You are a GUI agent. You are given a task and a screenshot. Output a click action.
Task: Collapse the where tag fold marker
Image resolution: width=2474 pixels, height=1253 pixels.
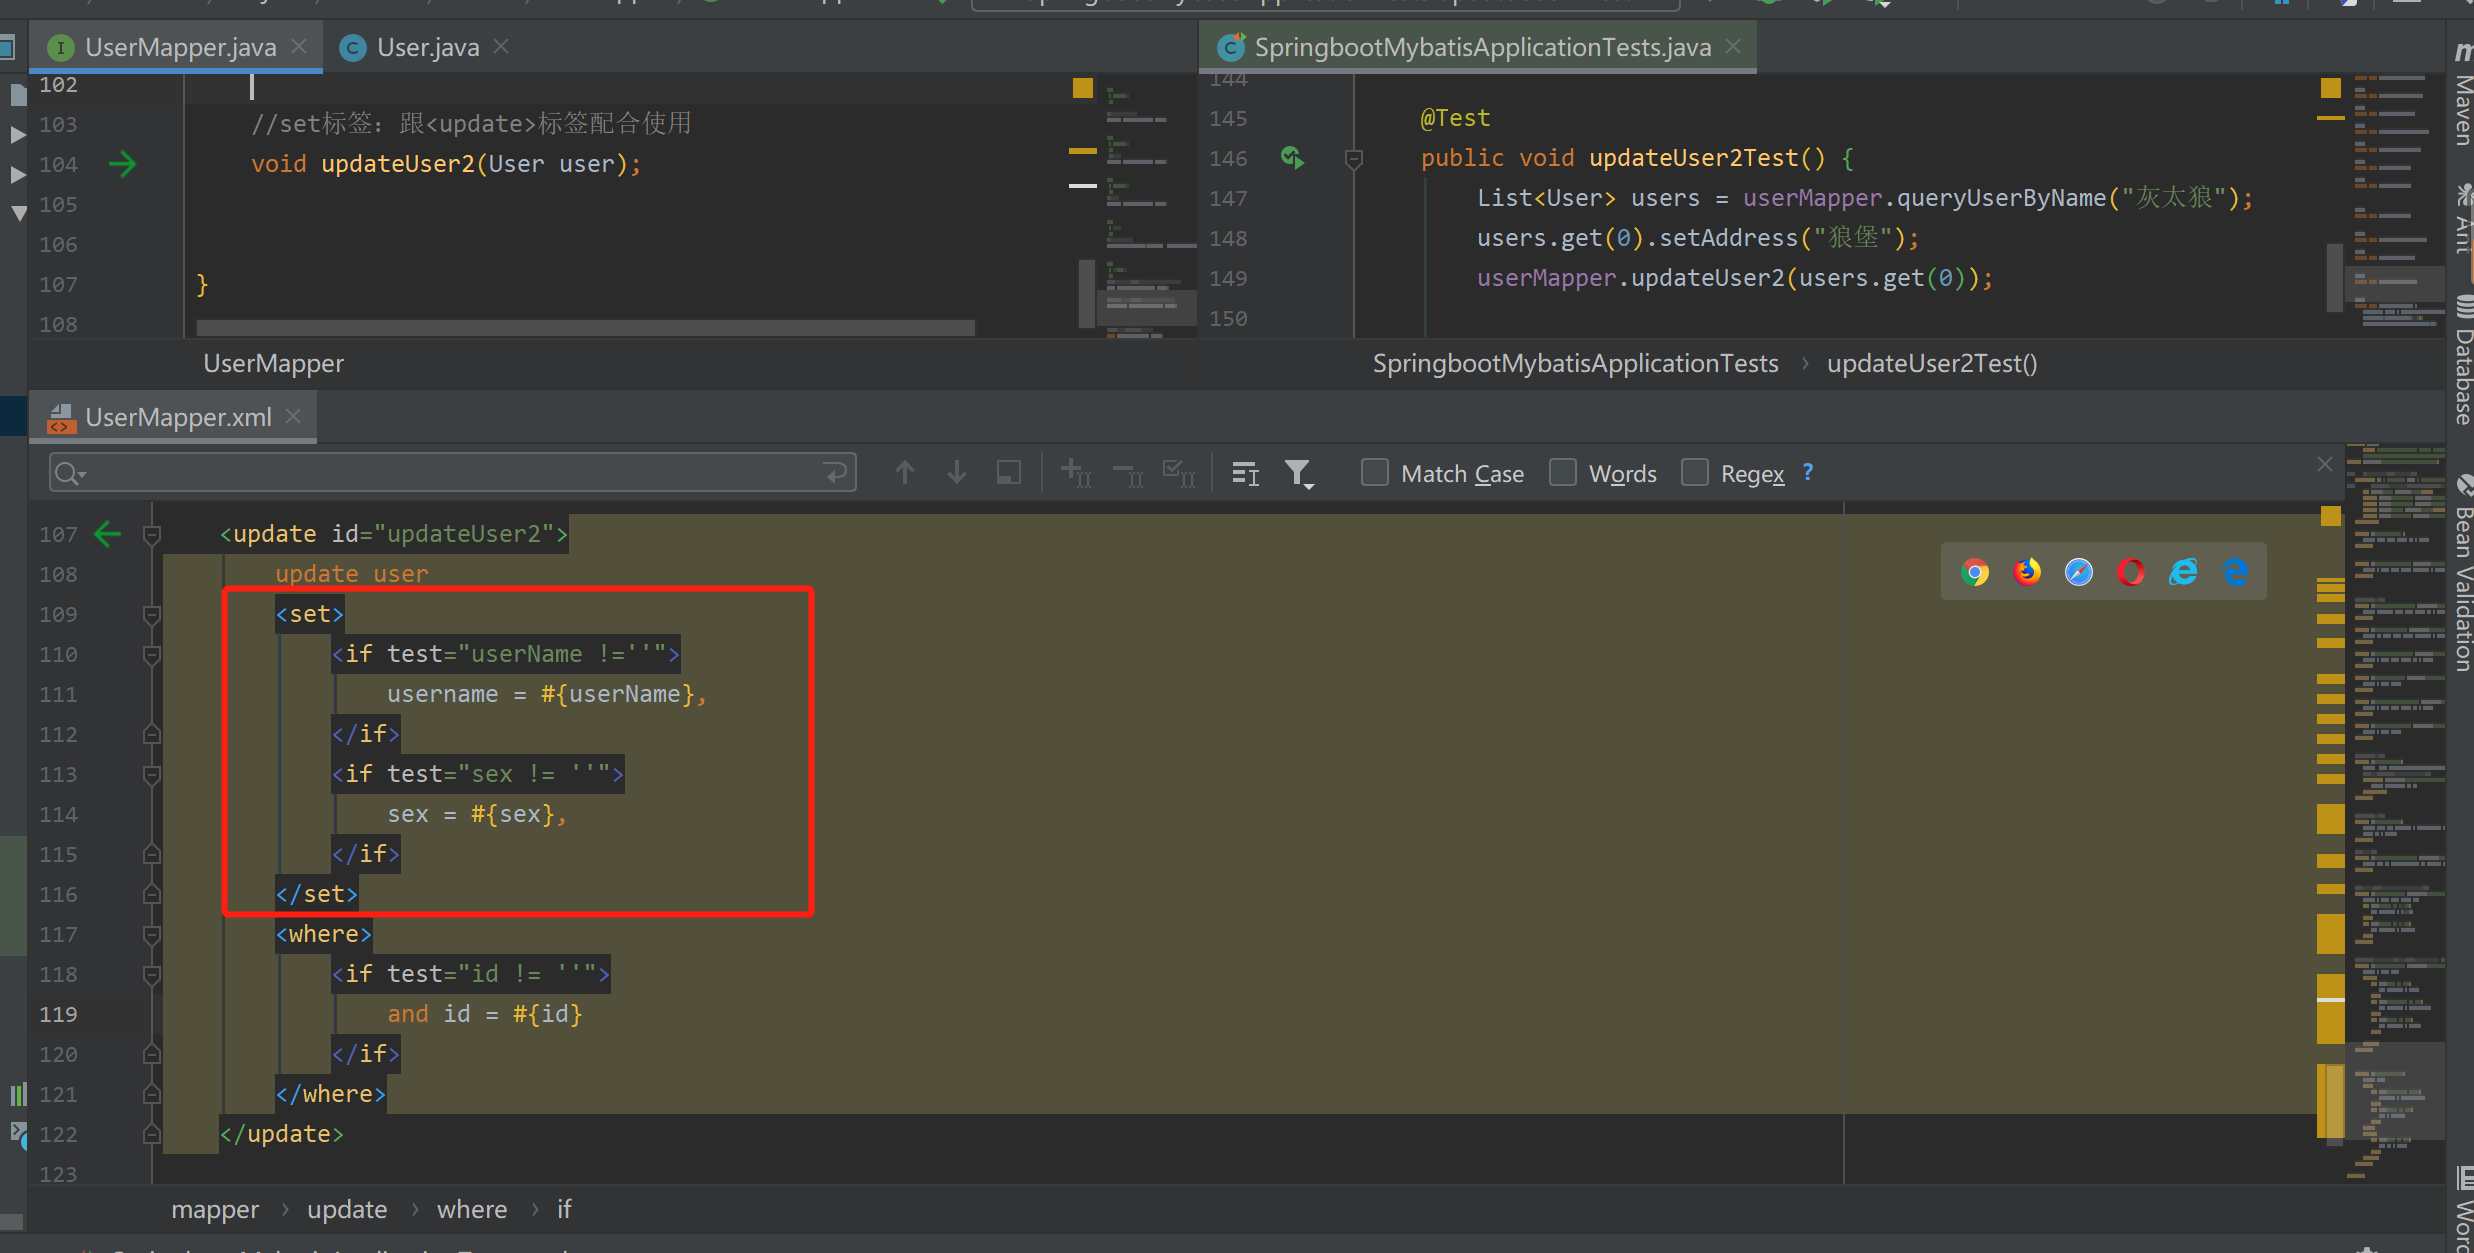(x=152, y=934)
